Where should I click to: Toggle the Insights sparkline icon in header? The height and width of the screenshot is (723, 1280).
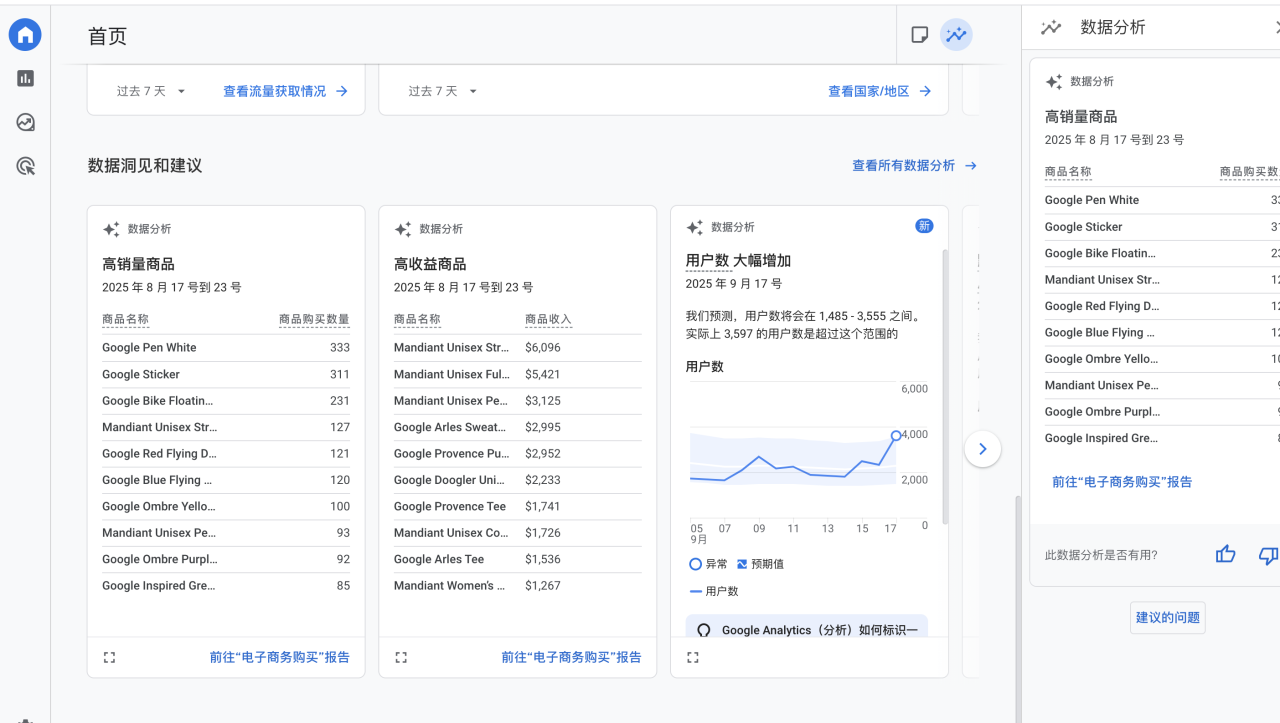coord(956,35)
